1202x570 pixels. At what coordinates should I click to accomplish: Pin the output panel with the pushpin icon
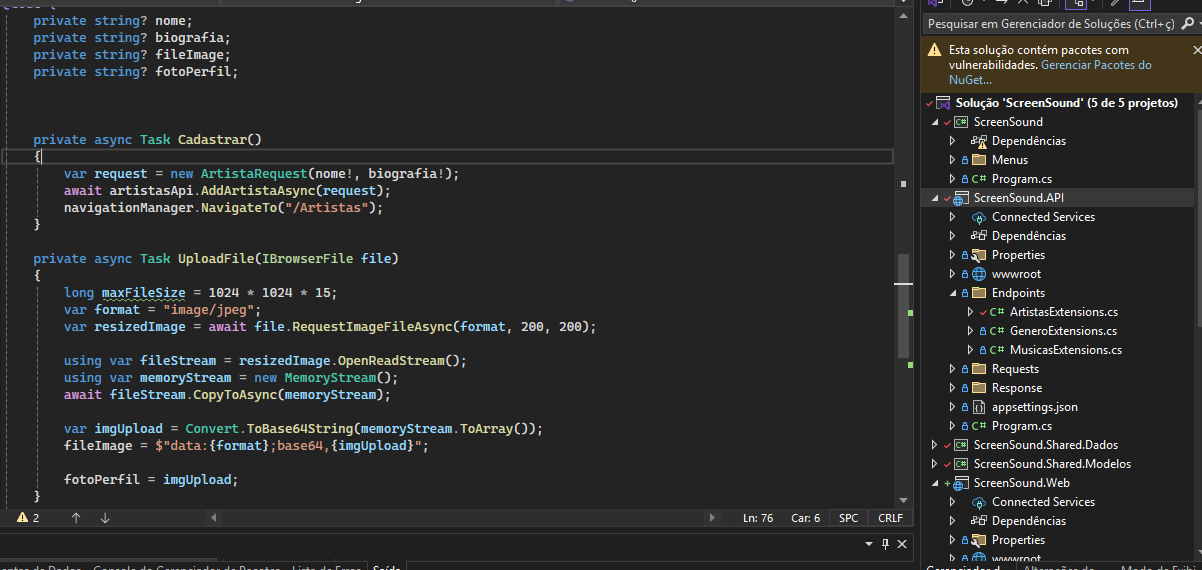click(885, 544)
